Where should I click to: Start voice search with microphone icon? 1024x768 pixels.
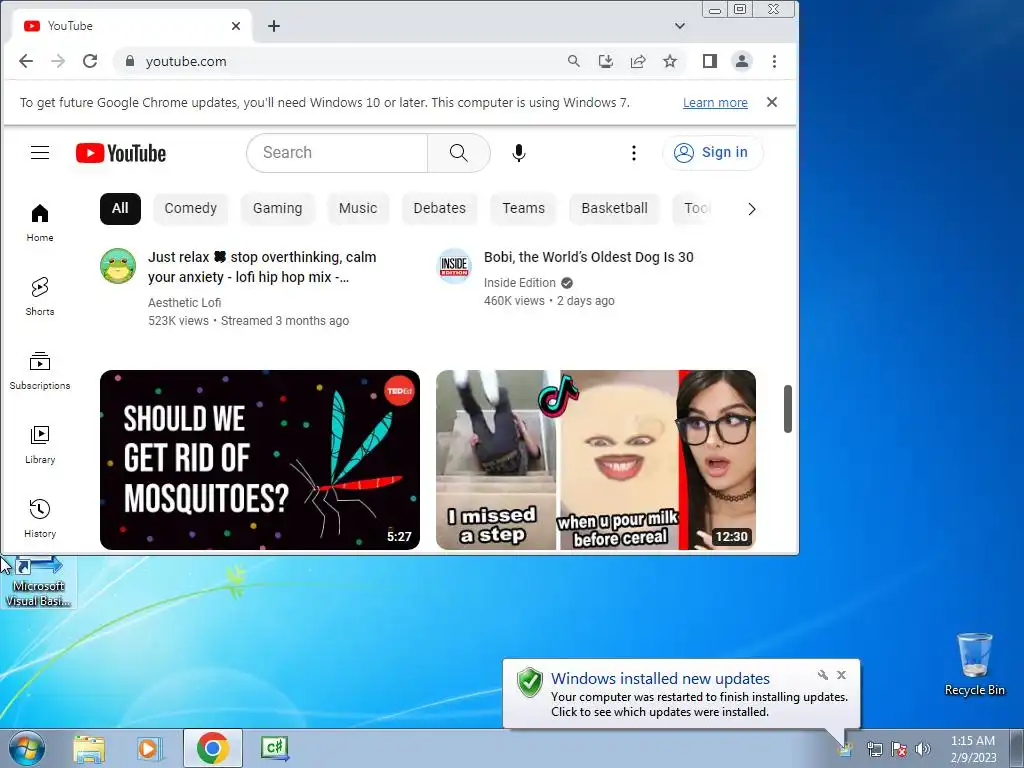519,153
